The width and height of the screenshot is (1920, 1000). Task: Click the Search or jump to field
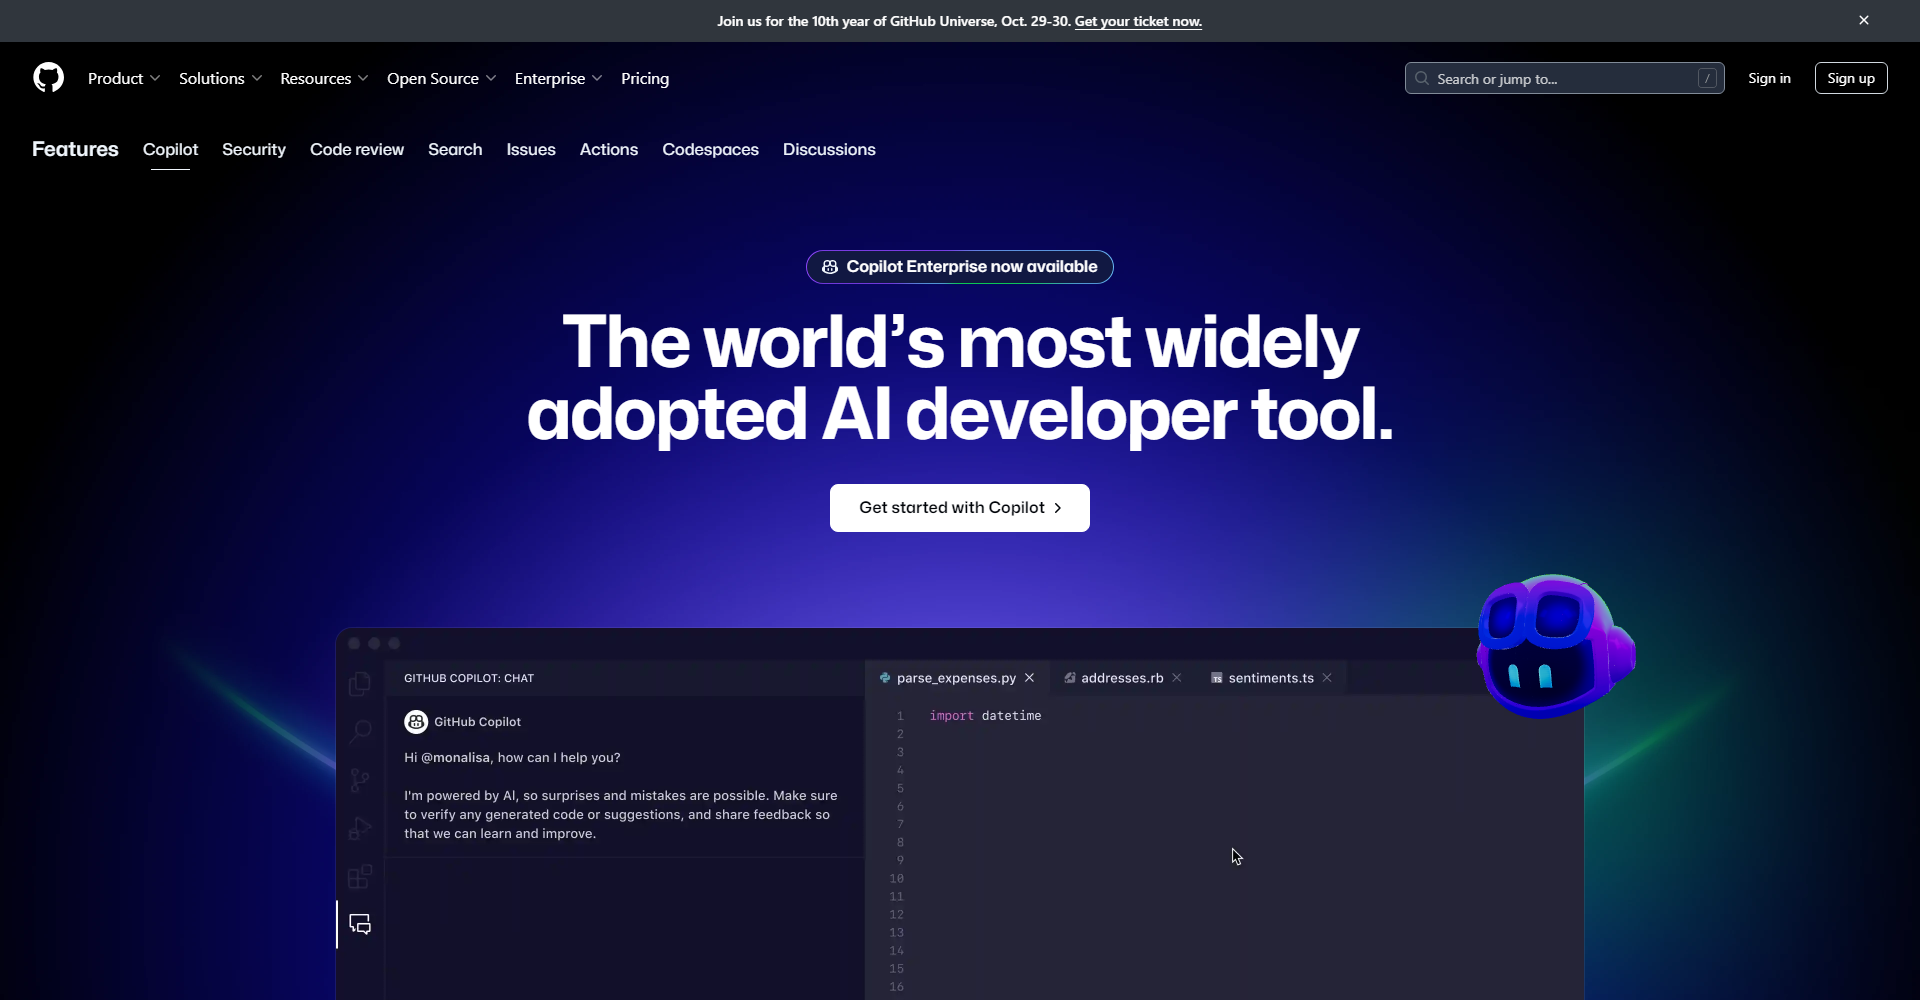point(1564,78)
